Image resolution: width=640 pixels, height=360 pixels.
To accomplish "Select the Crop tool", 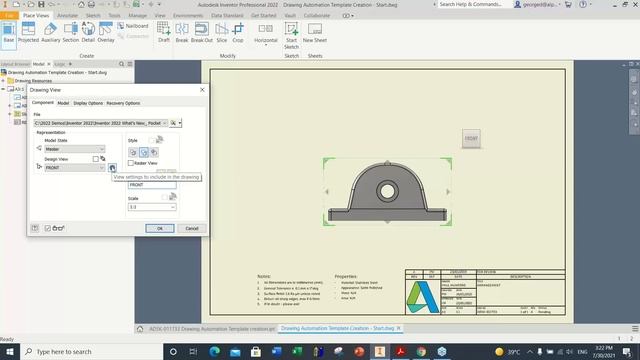I will (x=238, y=33).
